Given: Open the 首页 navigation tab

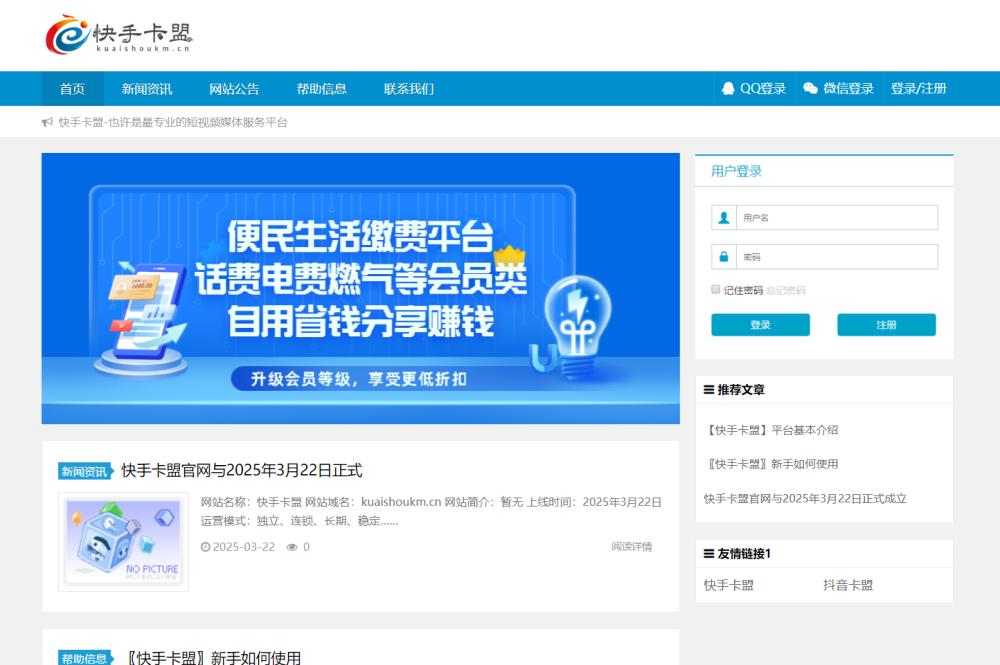Looking at the screenshot, I should pos(73,89).
